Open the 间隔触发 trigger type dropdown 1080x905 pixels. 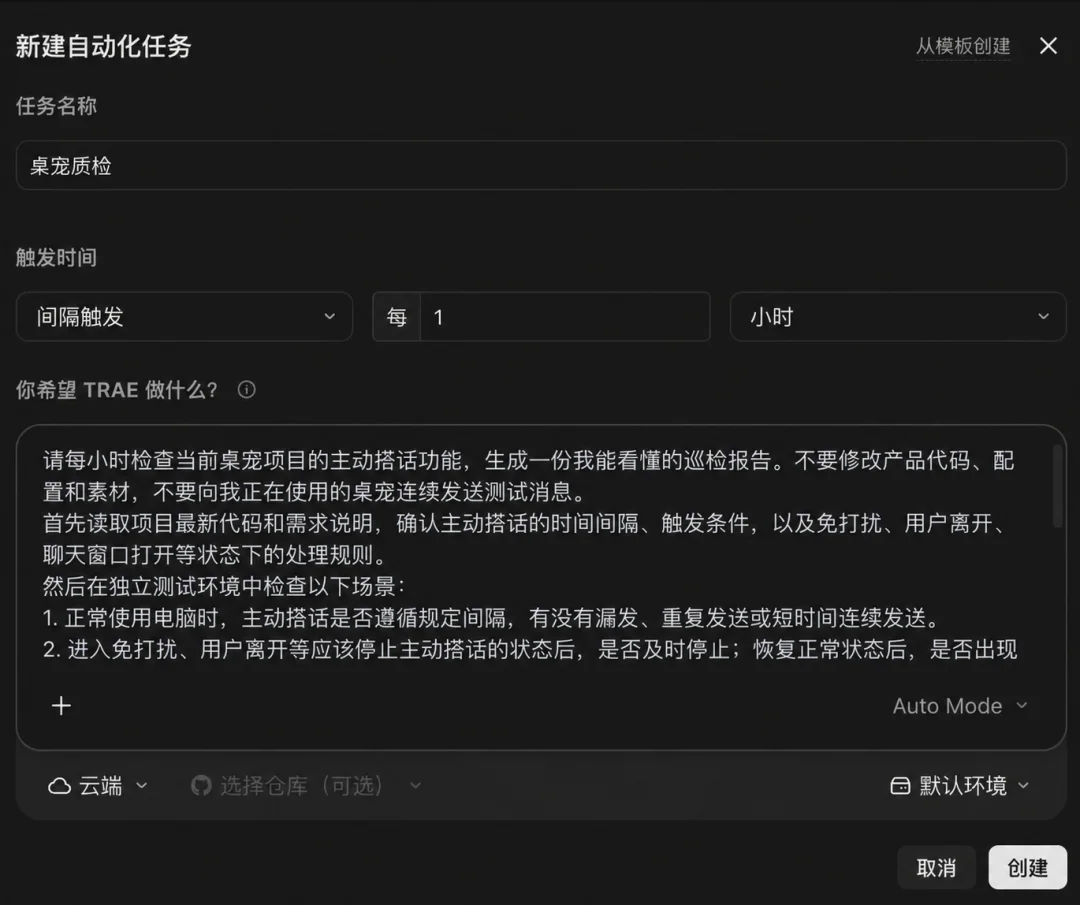tap(185, 317)
